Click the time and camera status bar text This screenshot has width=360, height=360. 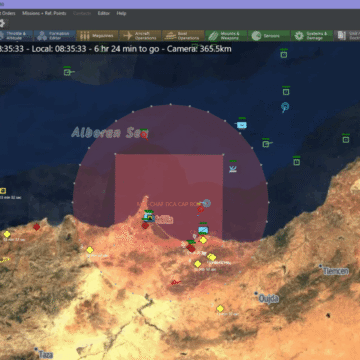pos(116,49)
